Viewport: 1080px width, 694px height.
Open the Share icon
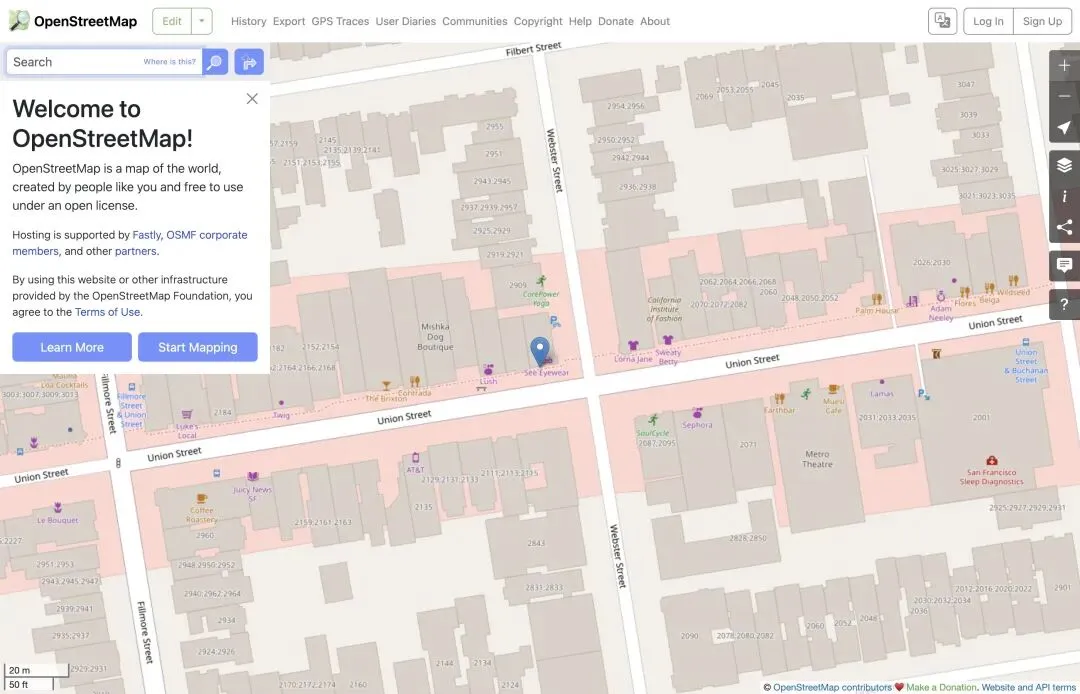coord(1064,227)
